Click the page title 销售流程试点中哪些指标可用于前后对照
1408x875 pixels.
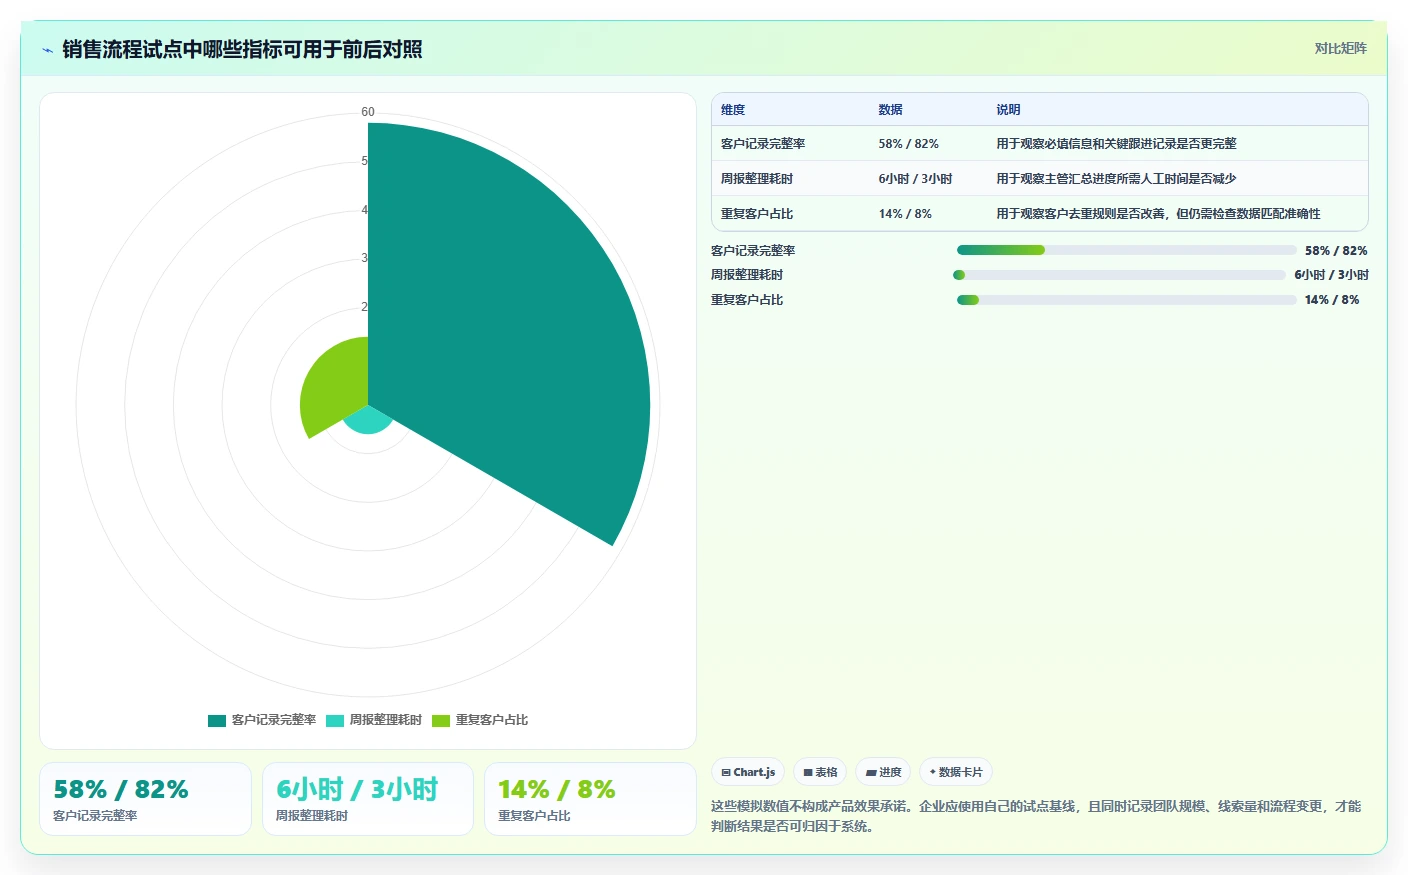pyautogui.click(x=242, y=49)
